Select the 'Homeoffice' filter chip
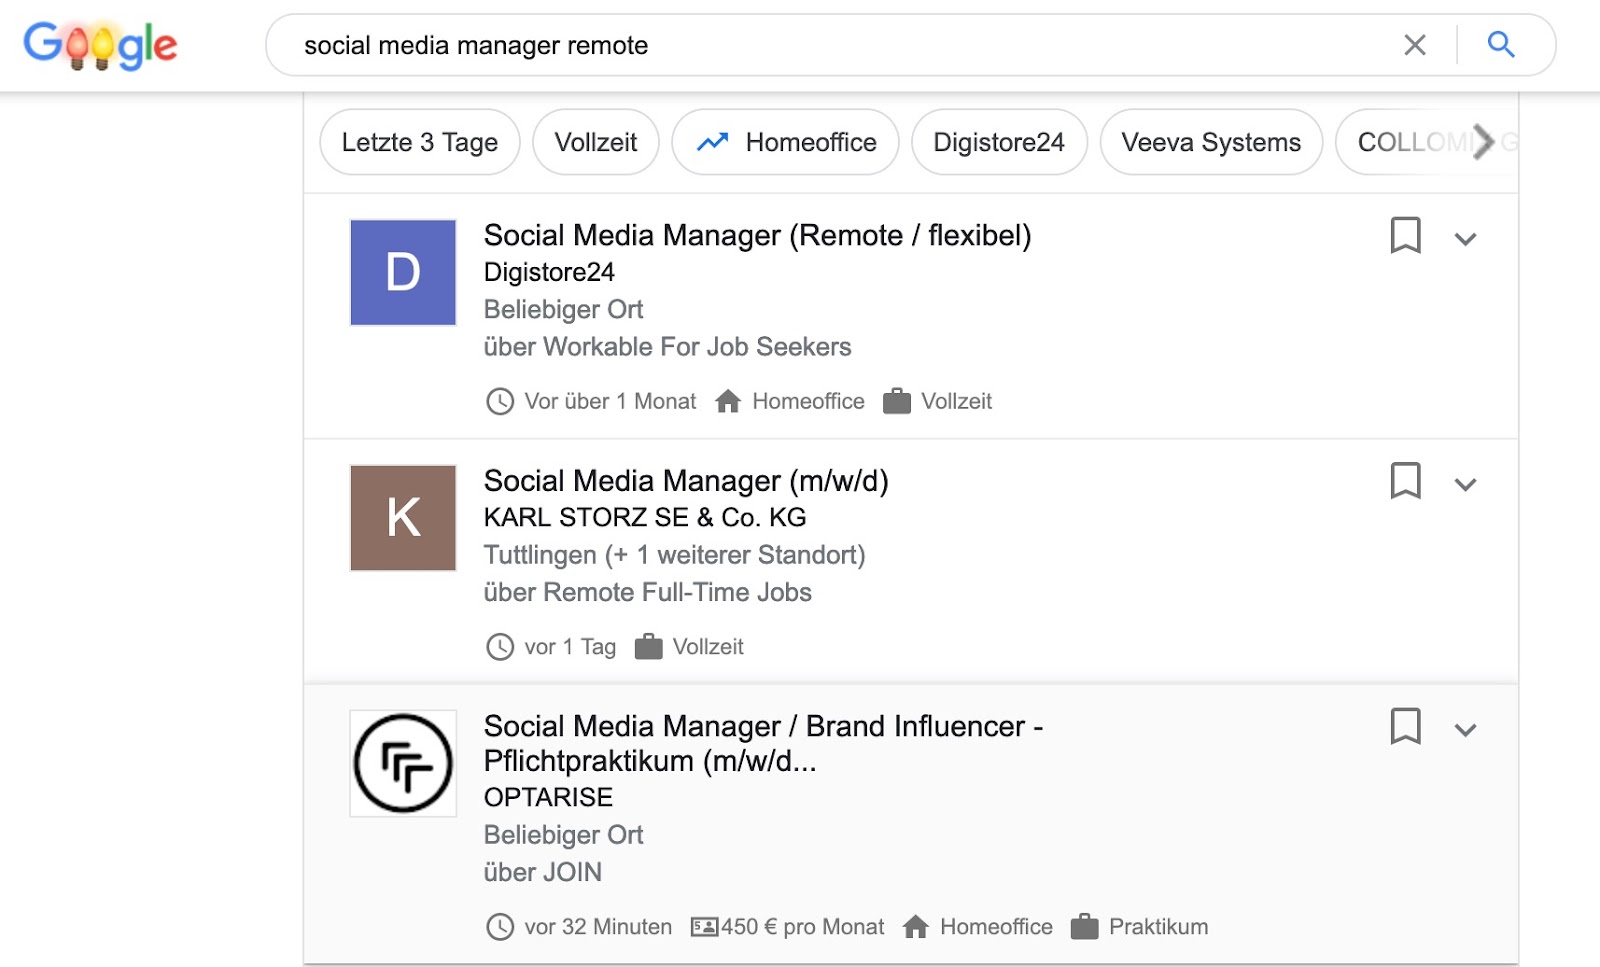The height and width of the screenshot is (967, 1600). pos(785,142)
